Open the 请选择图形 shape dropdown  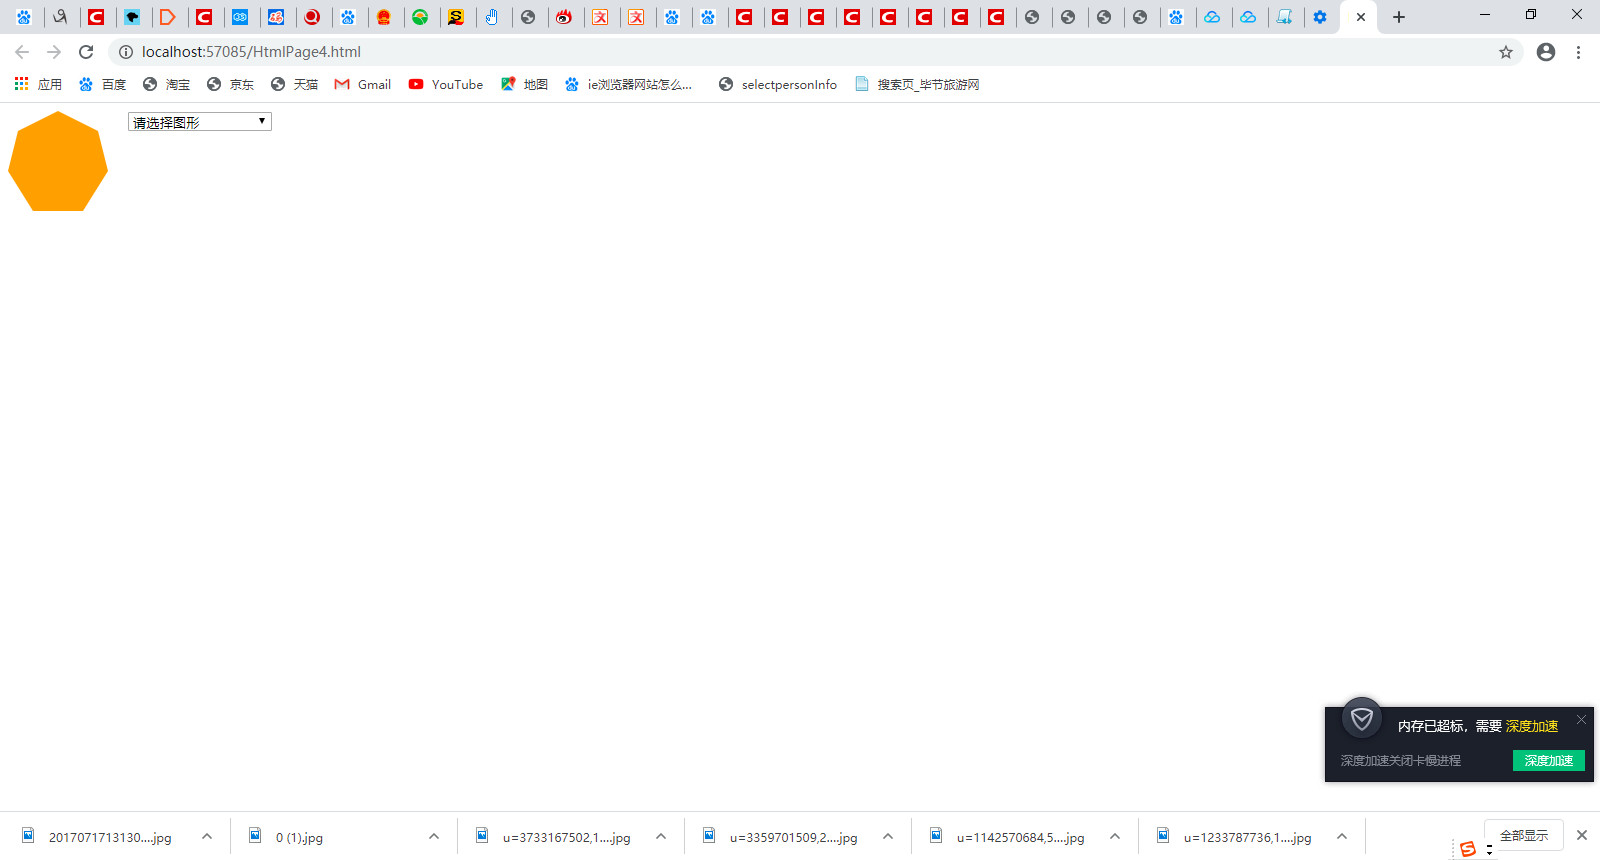pyautogui.click(x=200, y=122)
